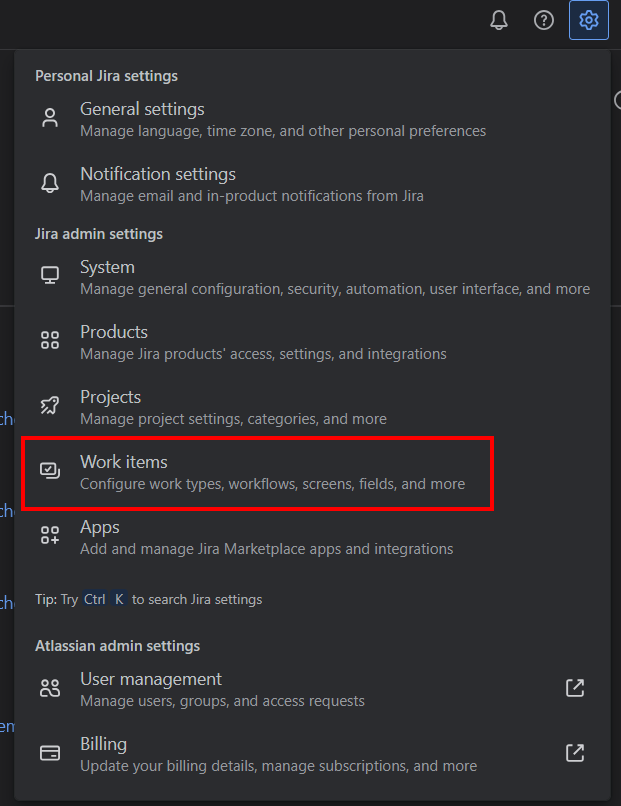Click the Apps grid-plus icon
Screen dimensions: 621x806
[50, 537]
